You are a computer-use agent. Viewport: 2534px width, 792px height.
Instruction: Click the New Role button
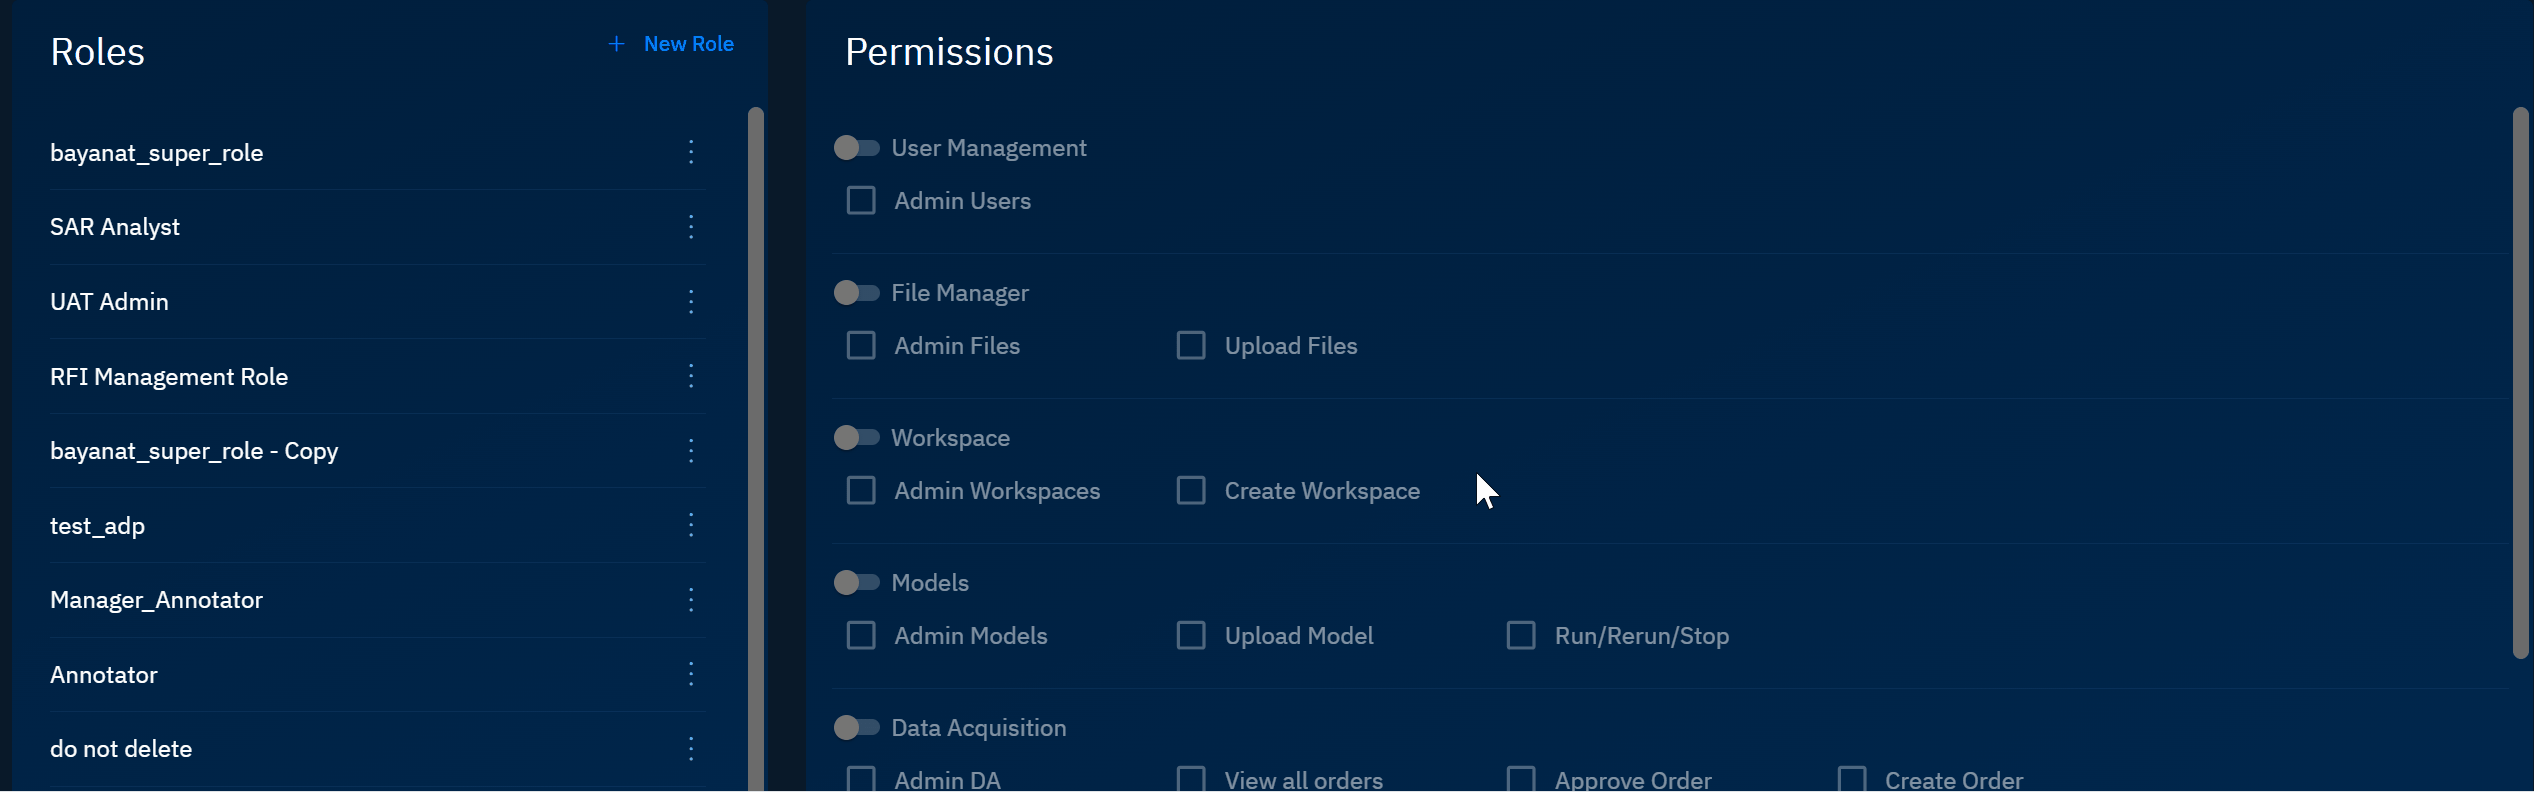[672, 44]
